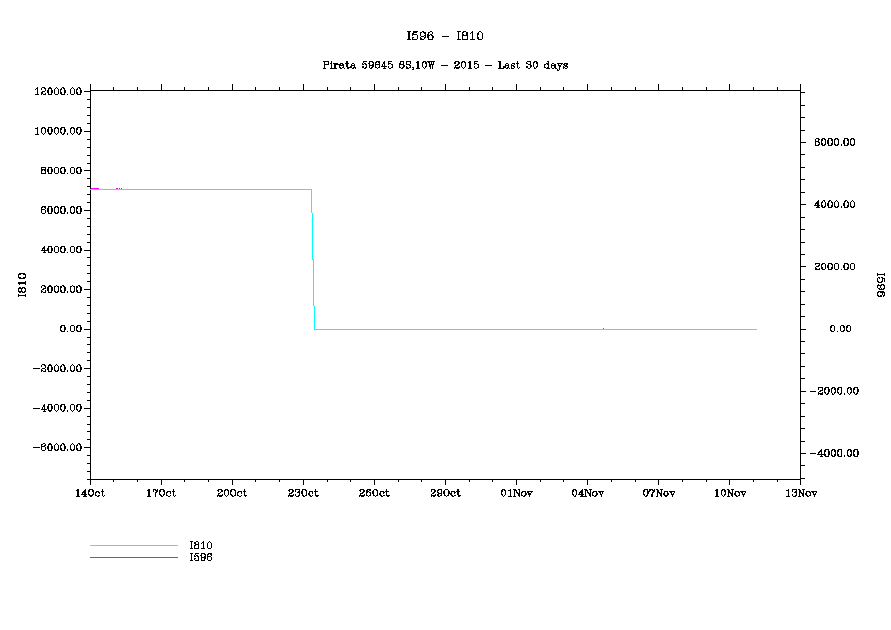Select the I810 legend label
The image size is (891, 630).
(200, 546)
